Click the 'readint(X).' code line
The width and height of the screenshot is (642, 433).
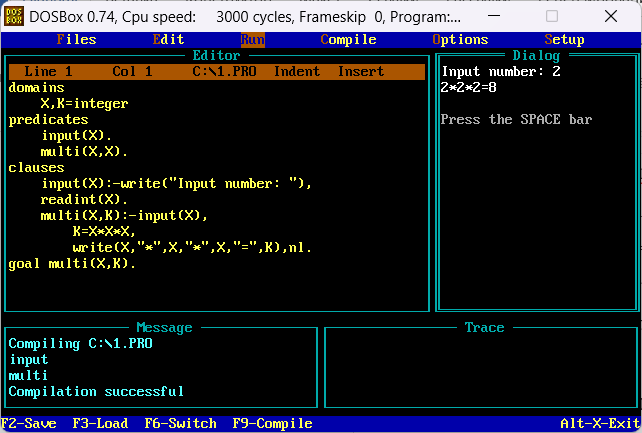(84, 199)
